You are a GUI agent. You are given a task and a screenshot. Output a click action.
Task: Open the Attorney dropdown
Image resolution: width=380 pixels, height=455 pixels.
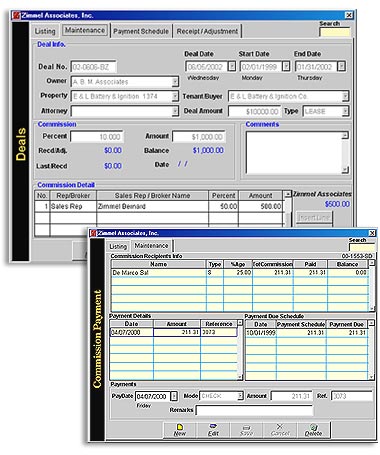(175, 111)
